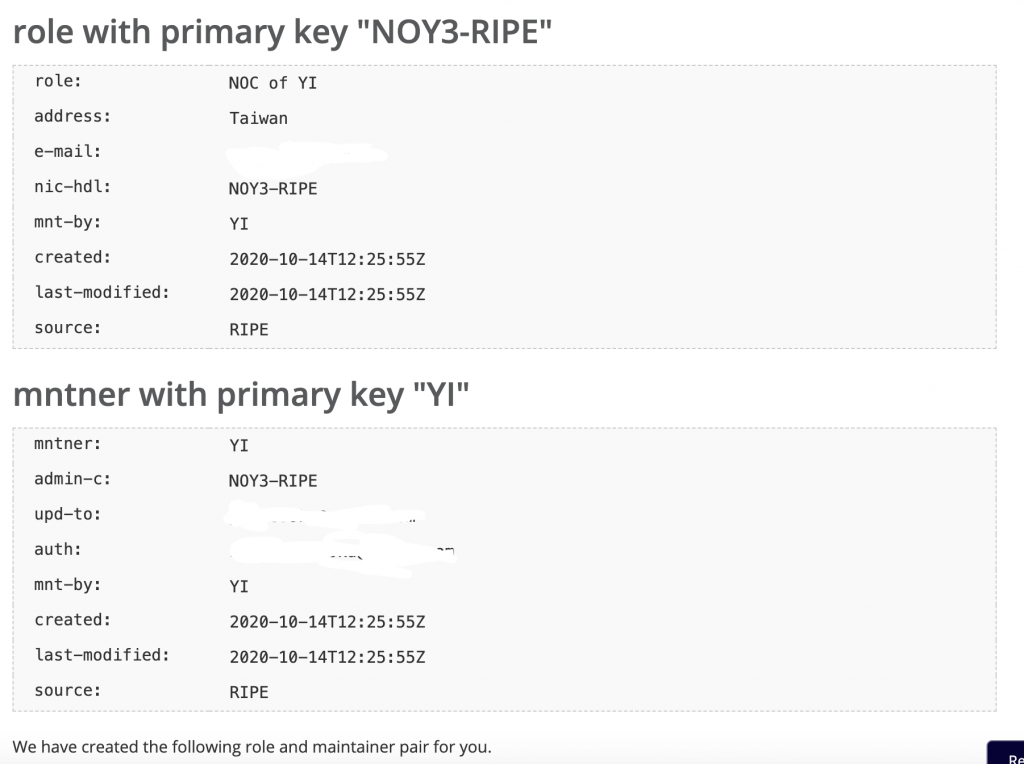Select the YI value beside mntner label
Image resolution: width=1024 pixels, height=764 pixels.
[x=239, y=445]
